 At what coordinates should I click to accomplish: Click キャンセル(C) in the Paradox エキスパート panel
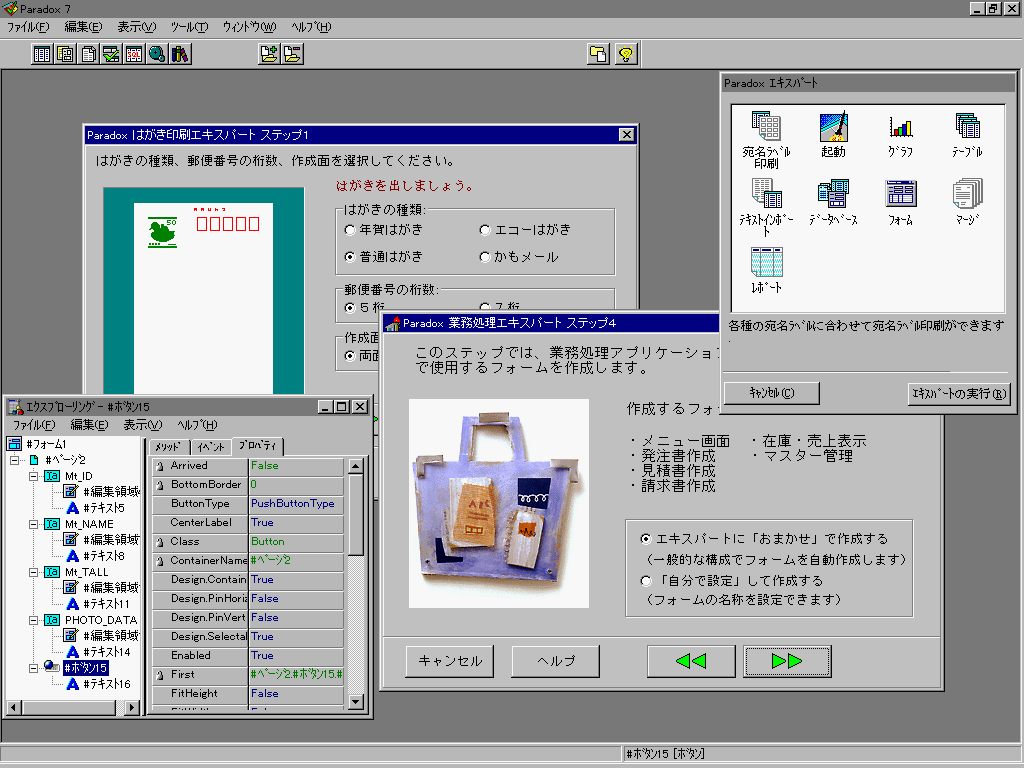pyautogui.click(x=771, y=393)
